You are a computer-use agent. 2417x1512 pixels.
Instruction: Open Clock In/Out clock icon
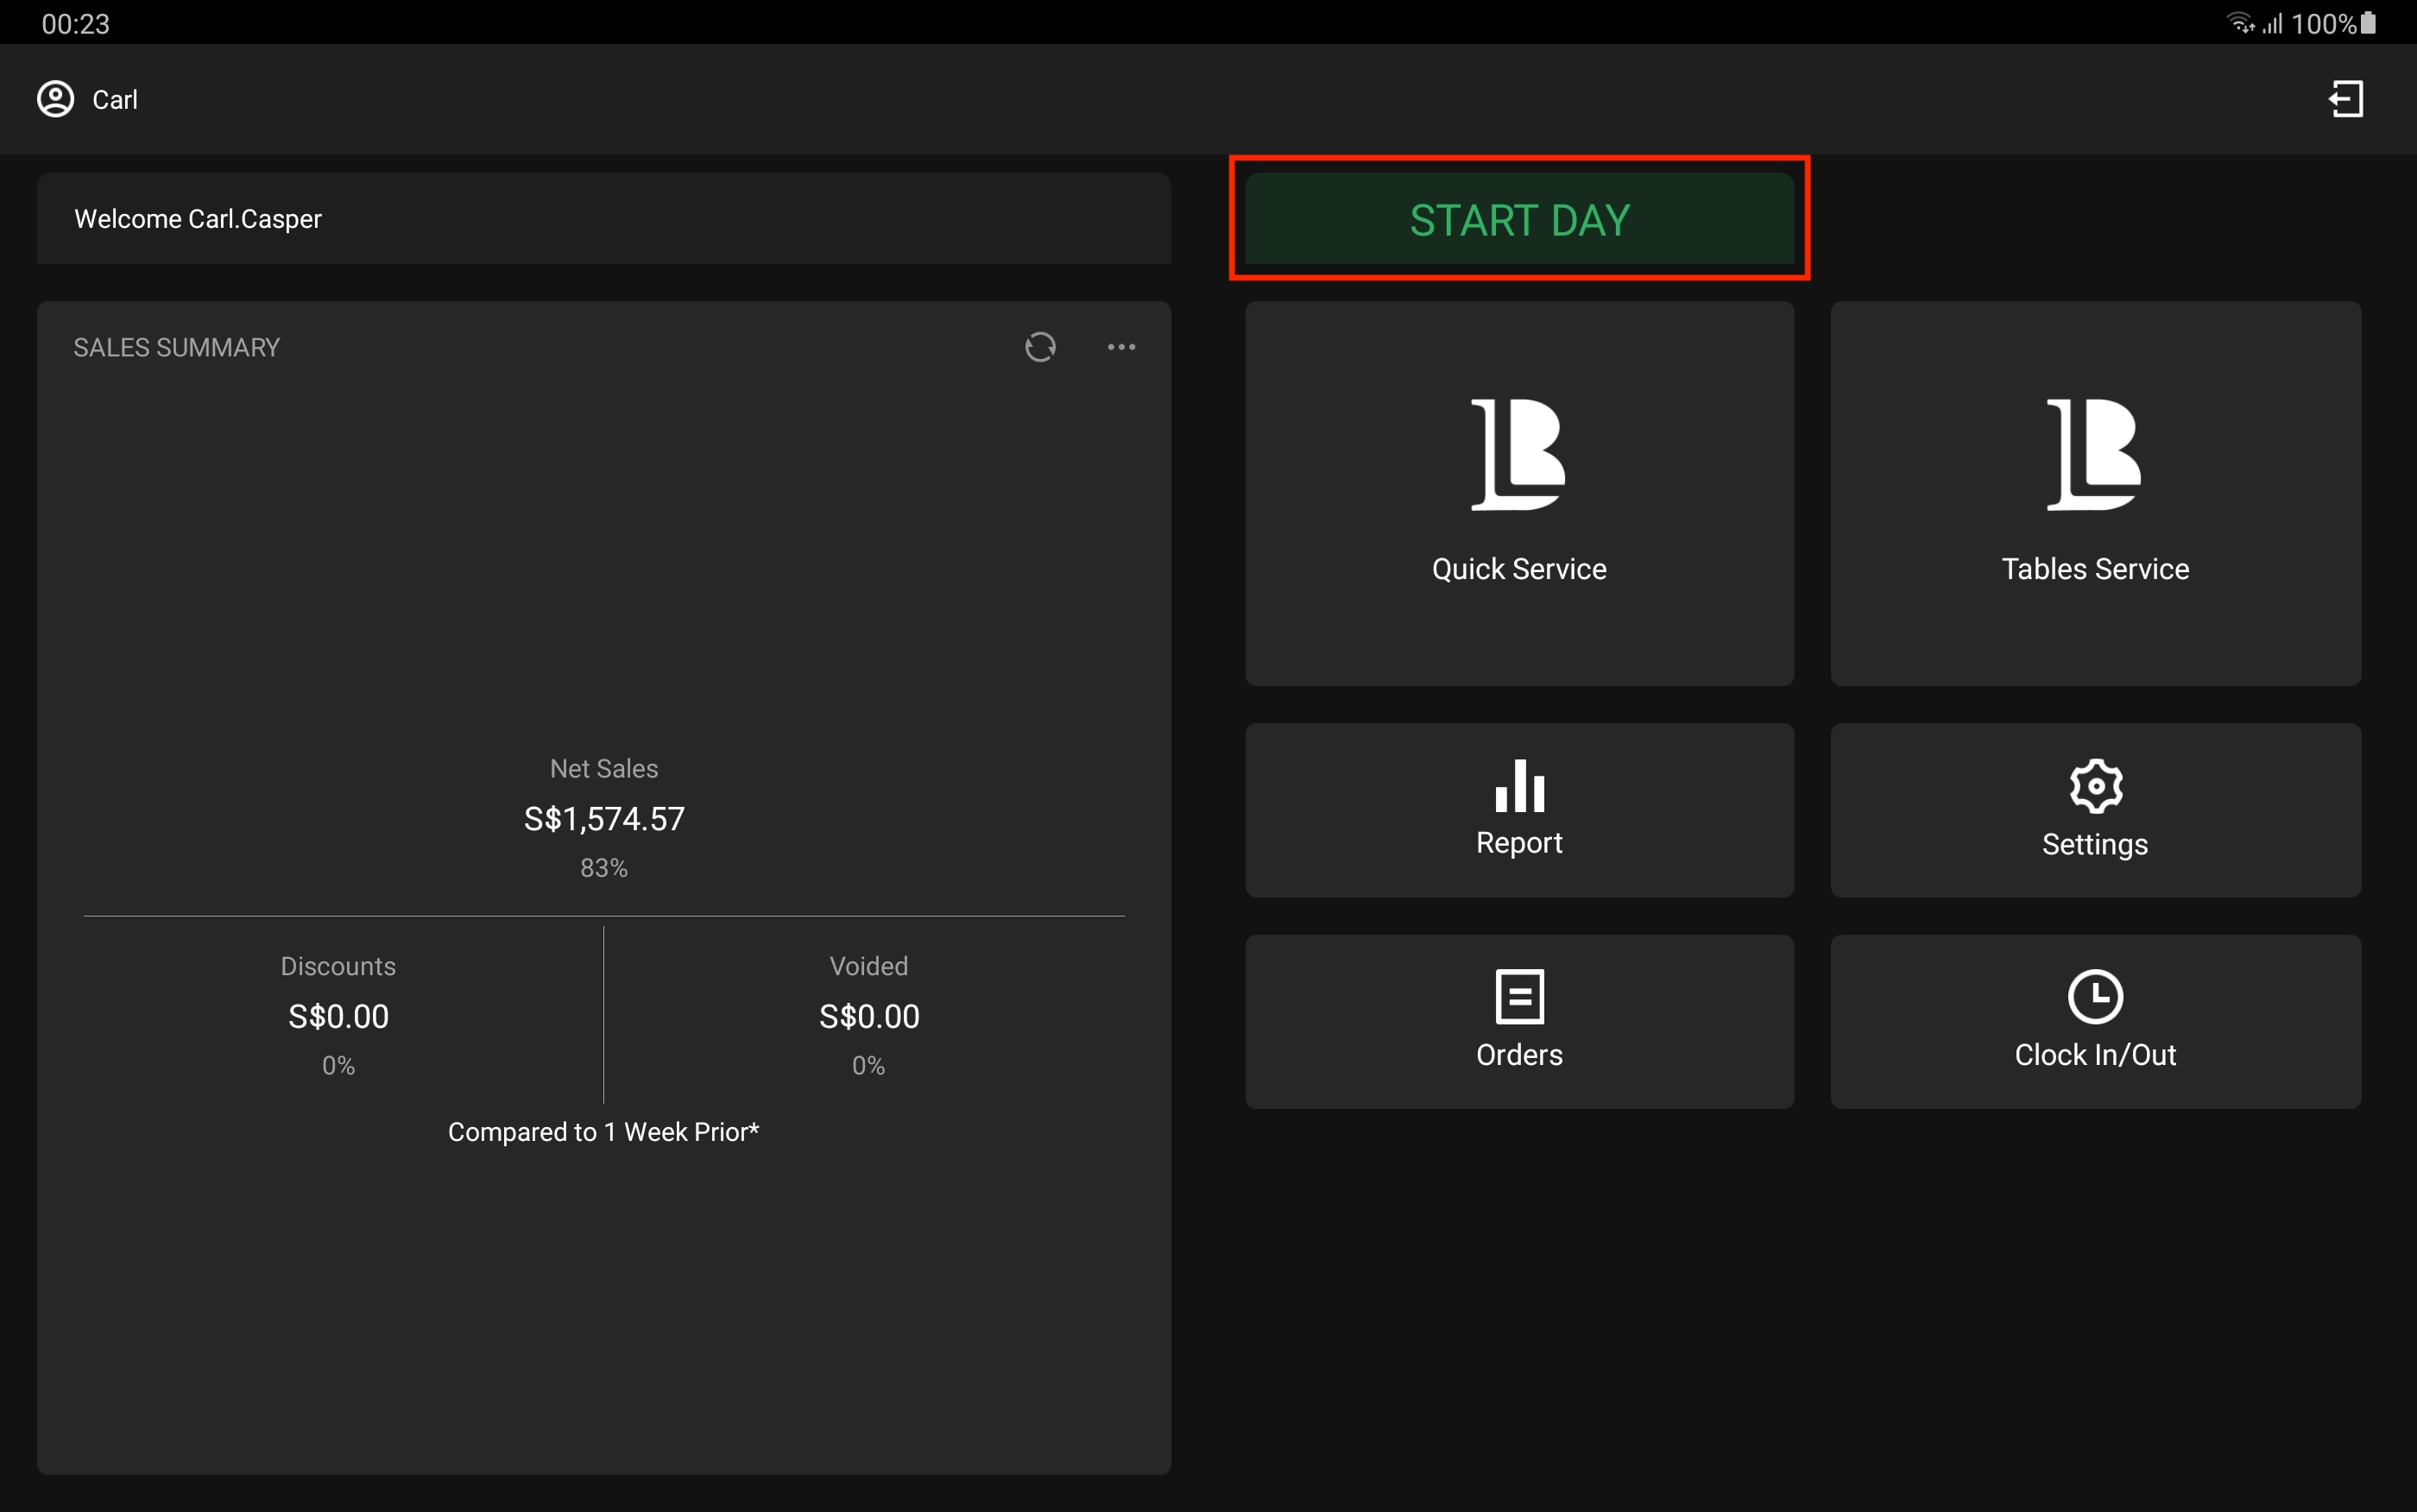click(x=2094, y=996)
